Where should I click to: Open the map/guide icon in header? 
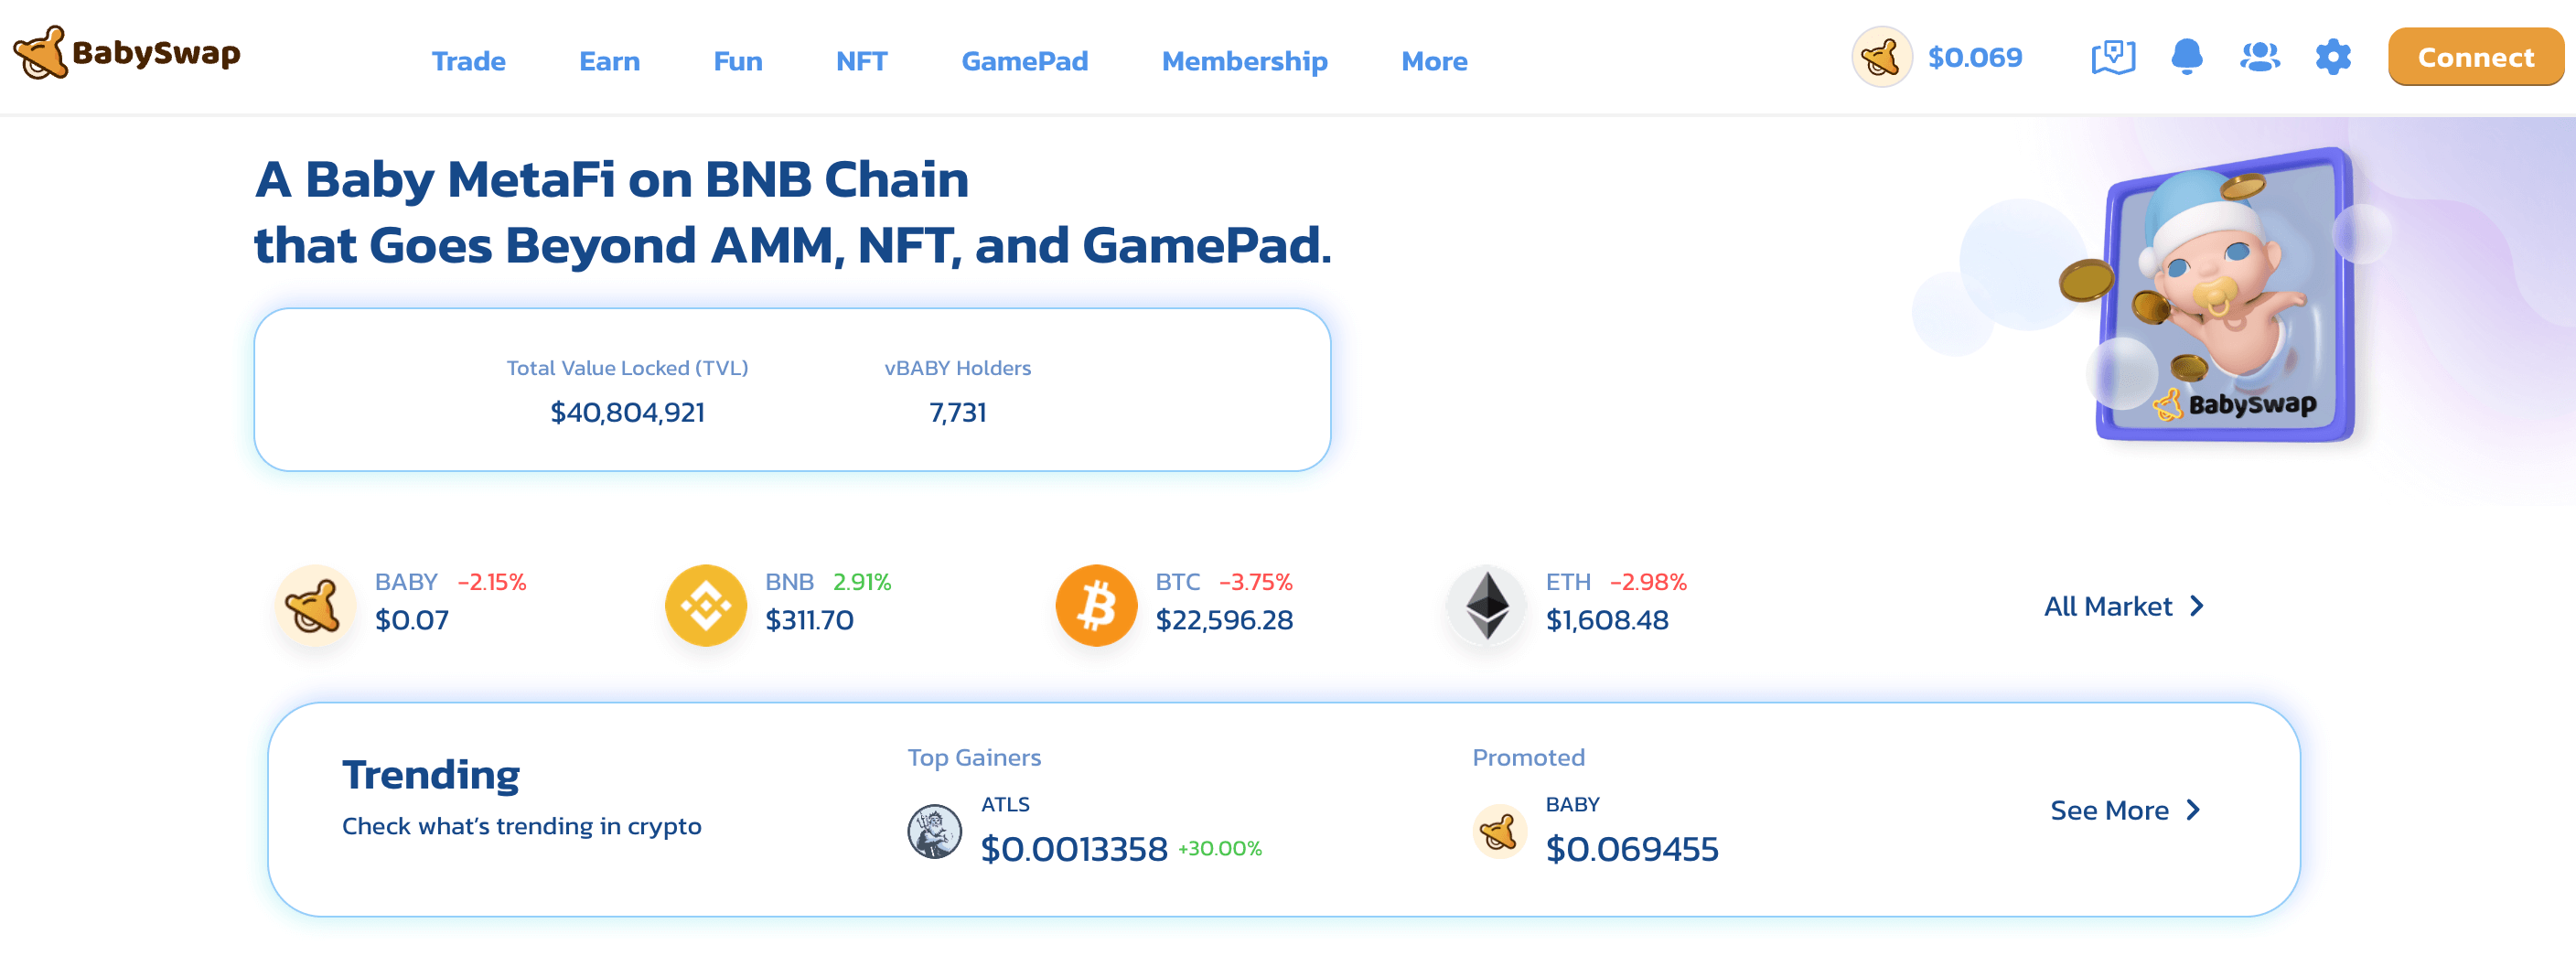[2113, 57]
